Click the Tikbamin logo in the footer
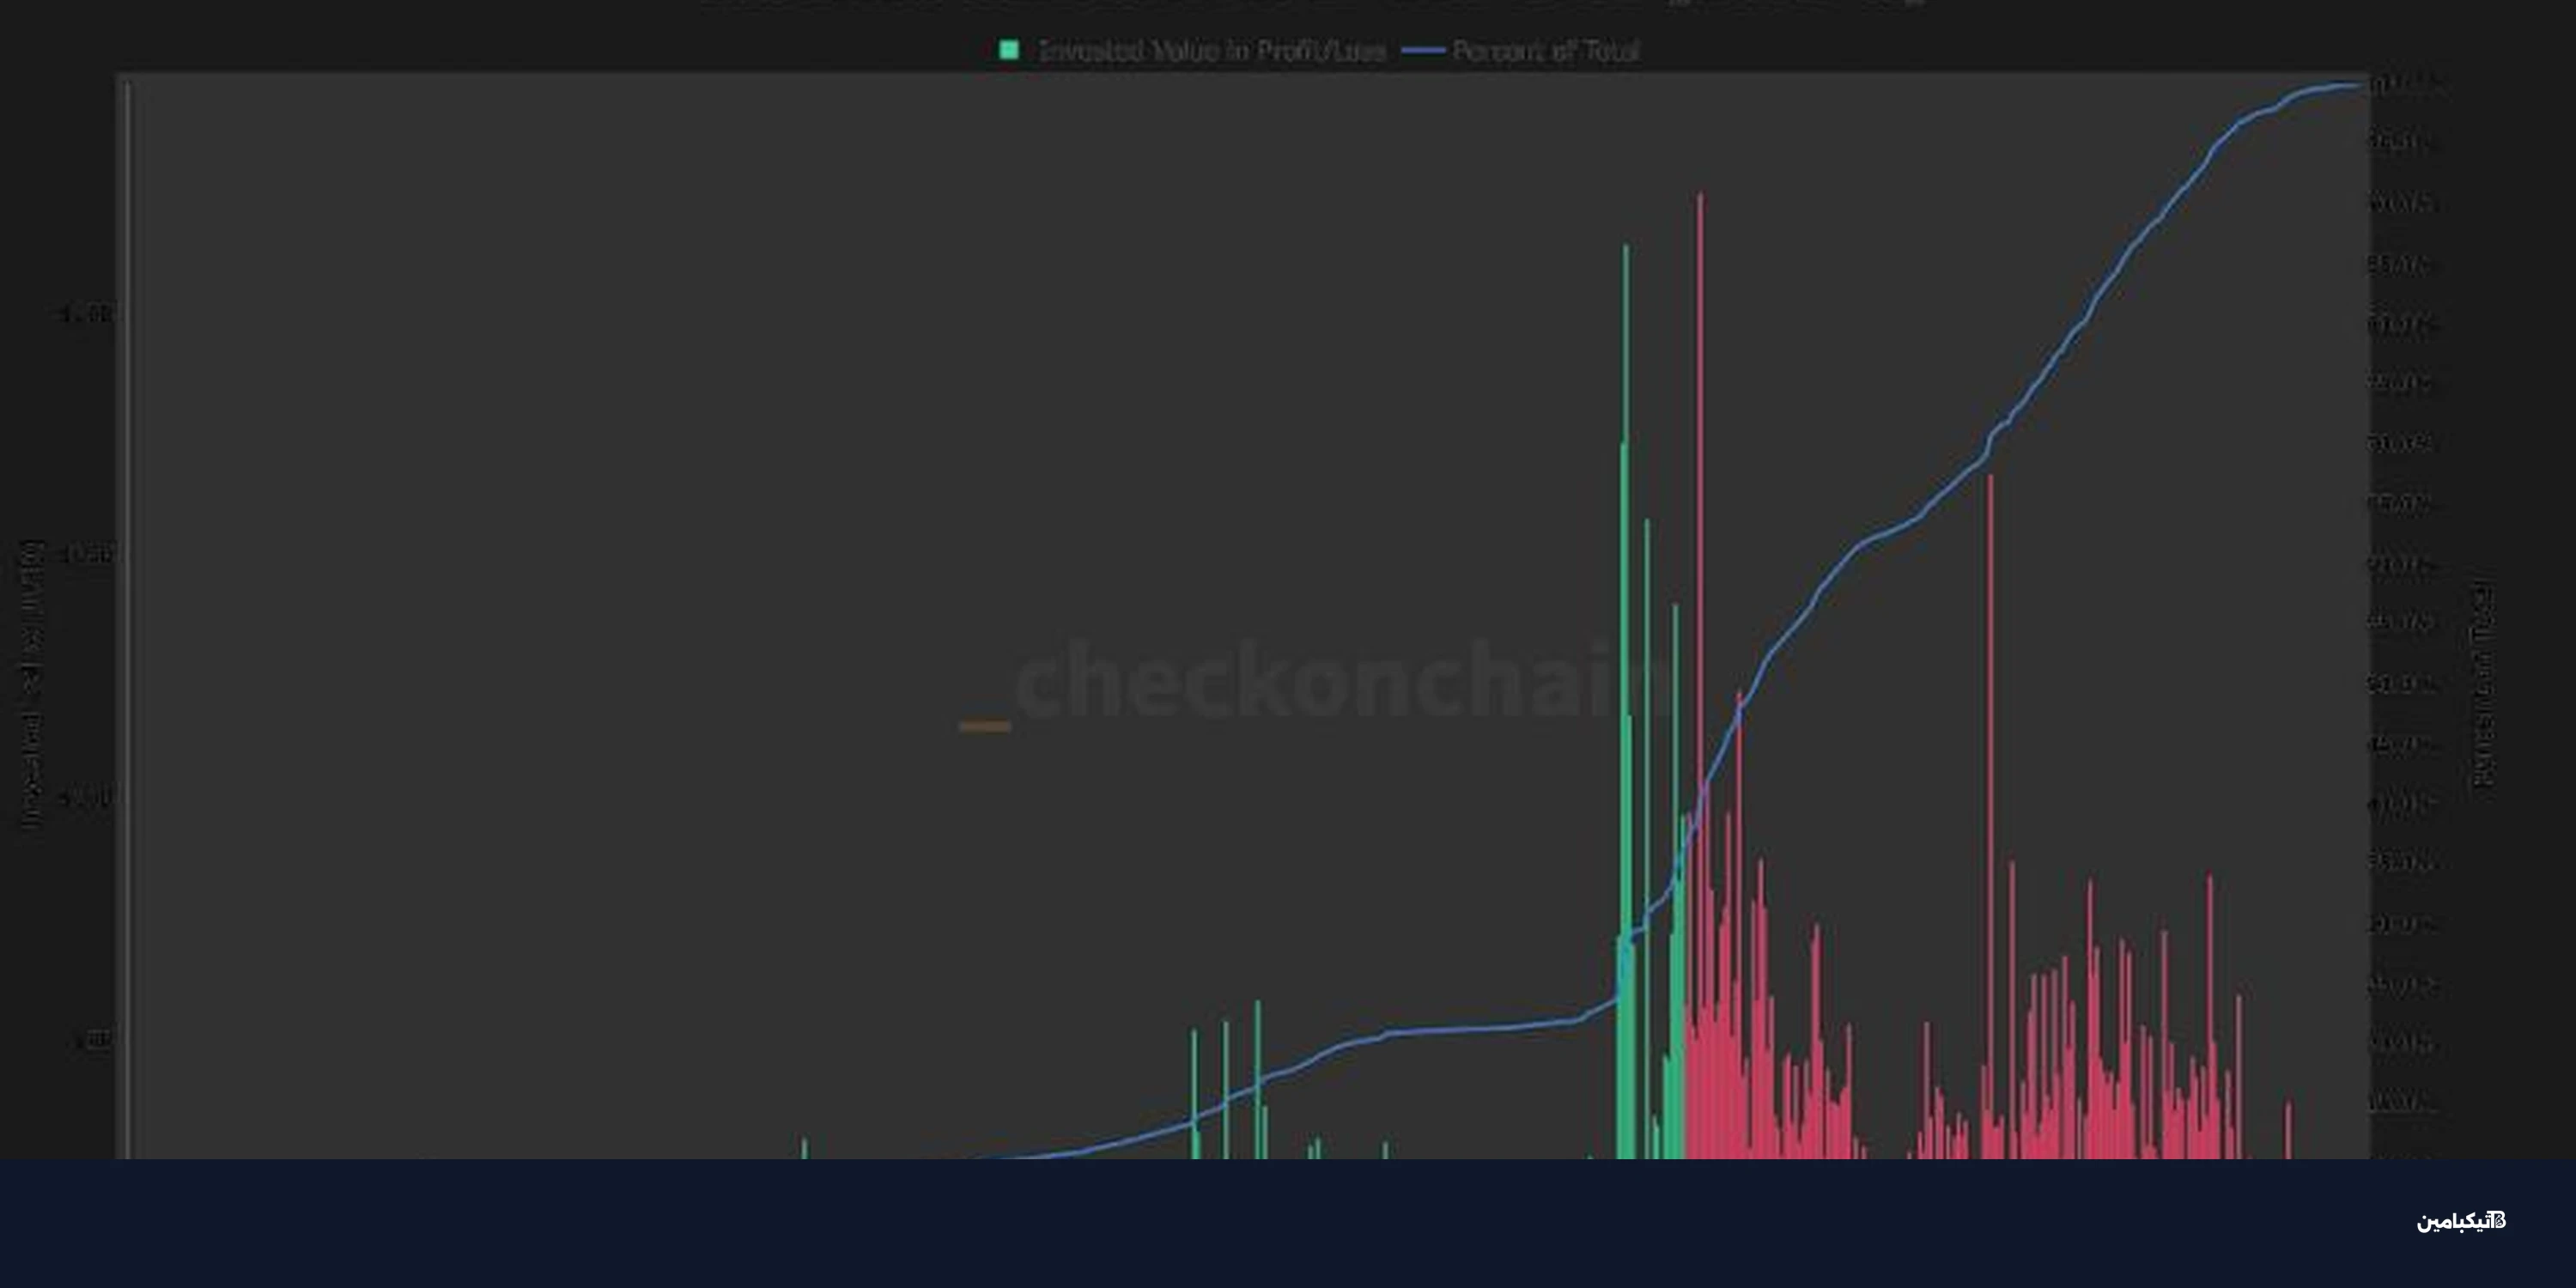2576x1288 pixels. click(x=2461, y=1221)
